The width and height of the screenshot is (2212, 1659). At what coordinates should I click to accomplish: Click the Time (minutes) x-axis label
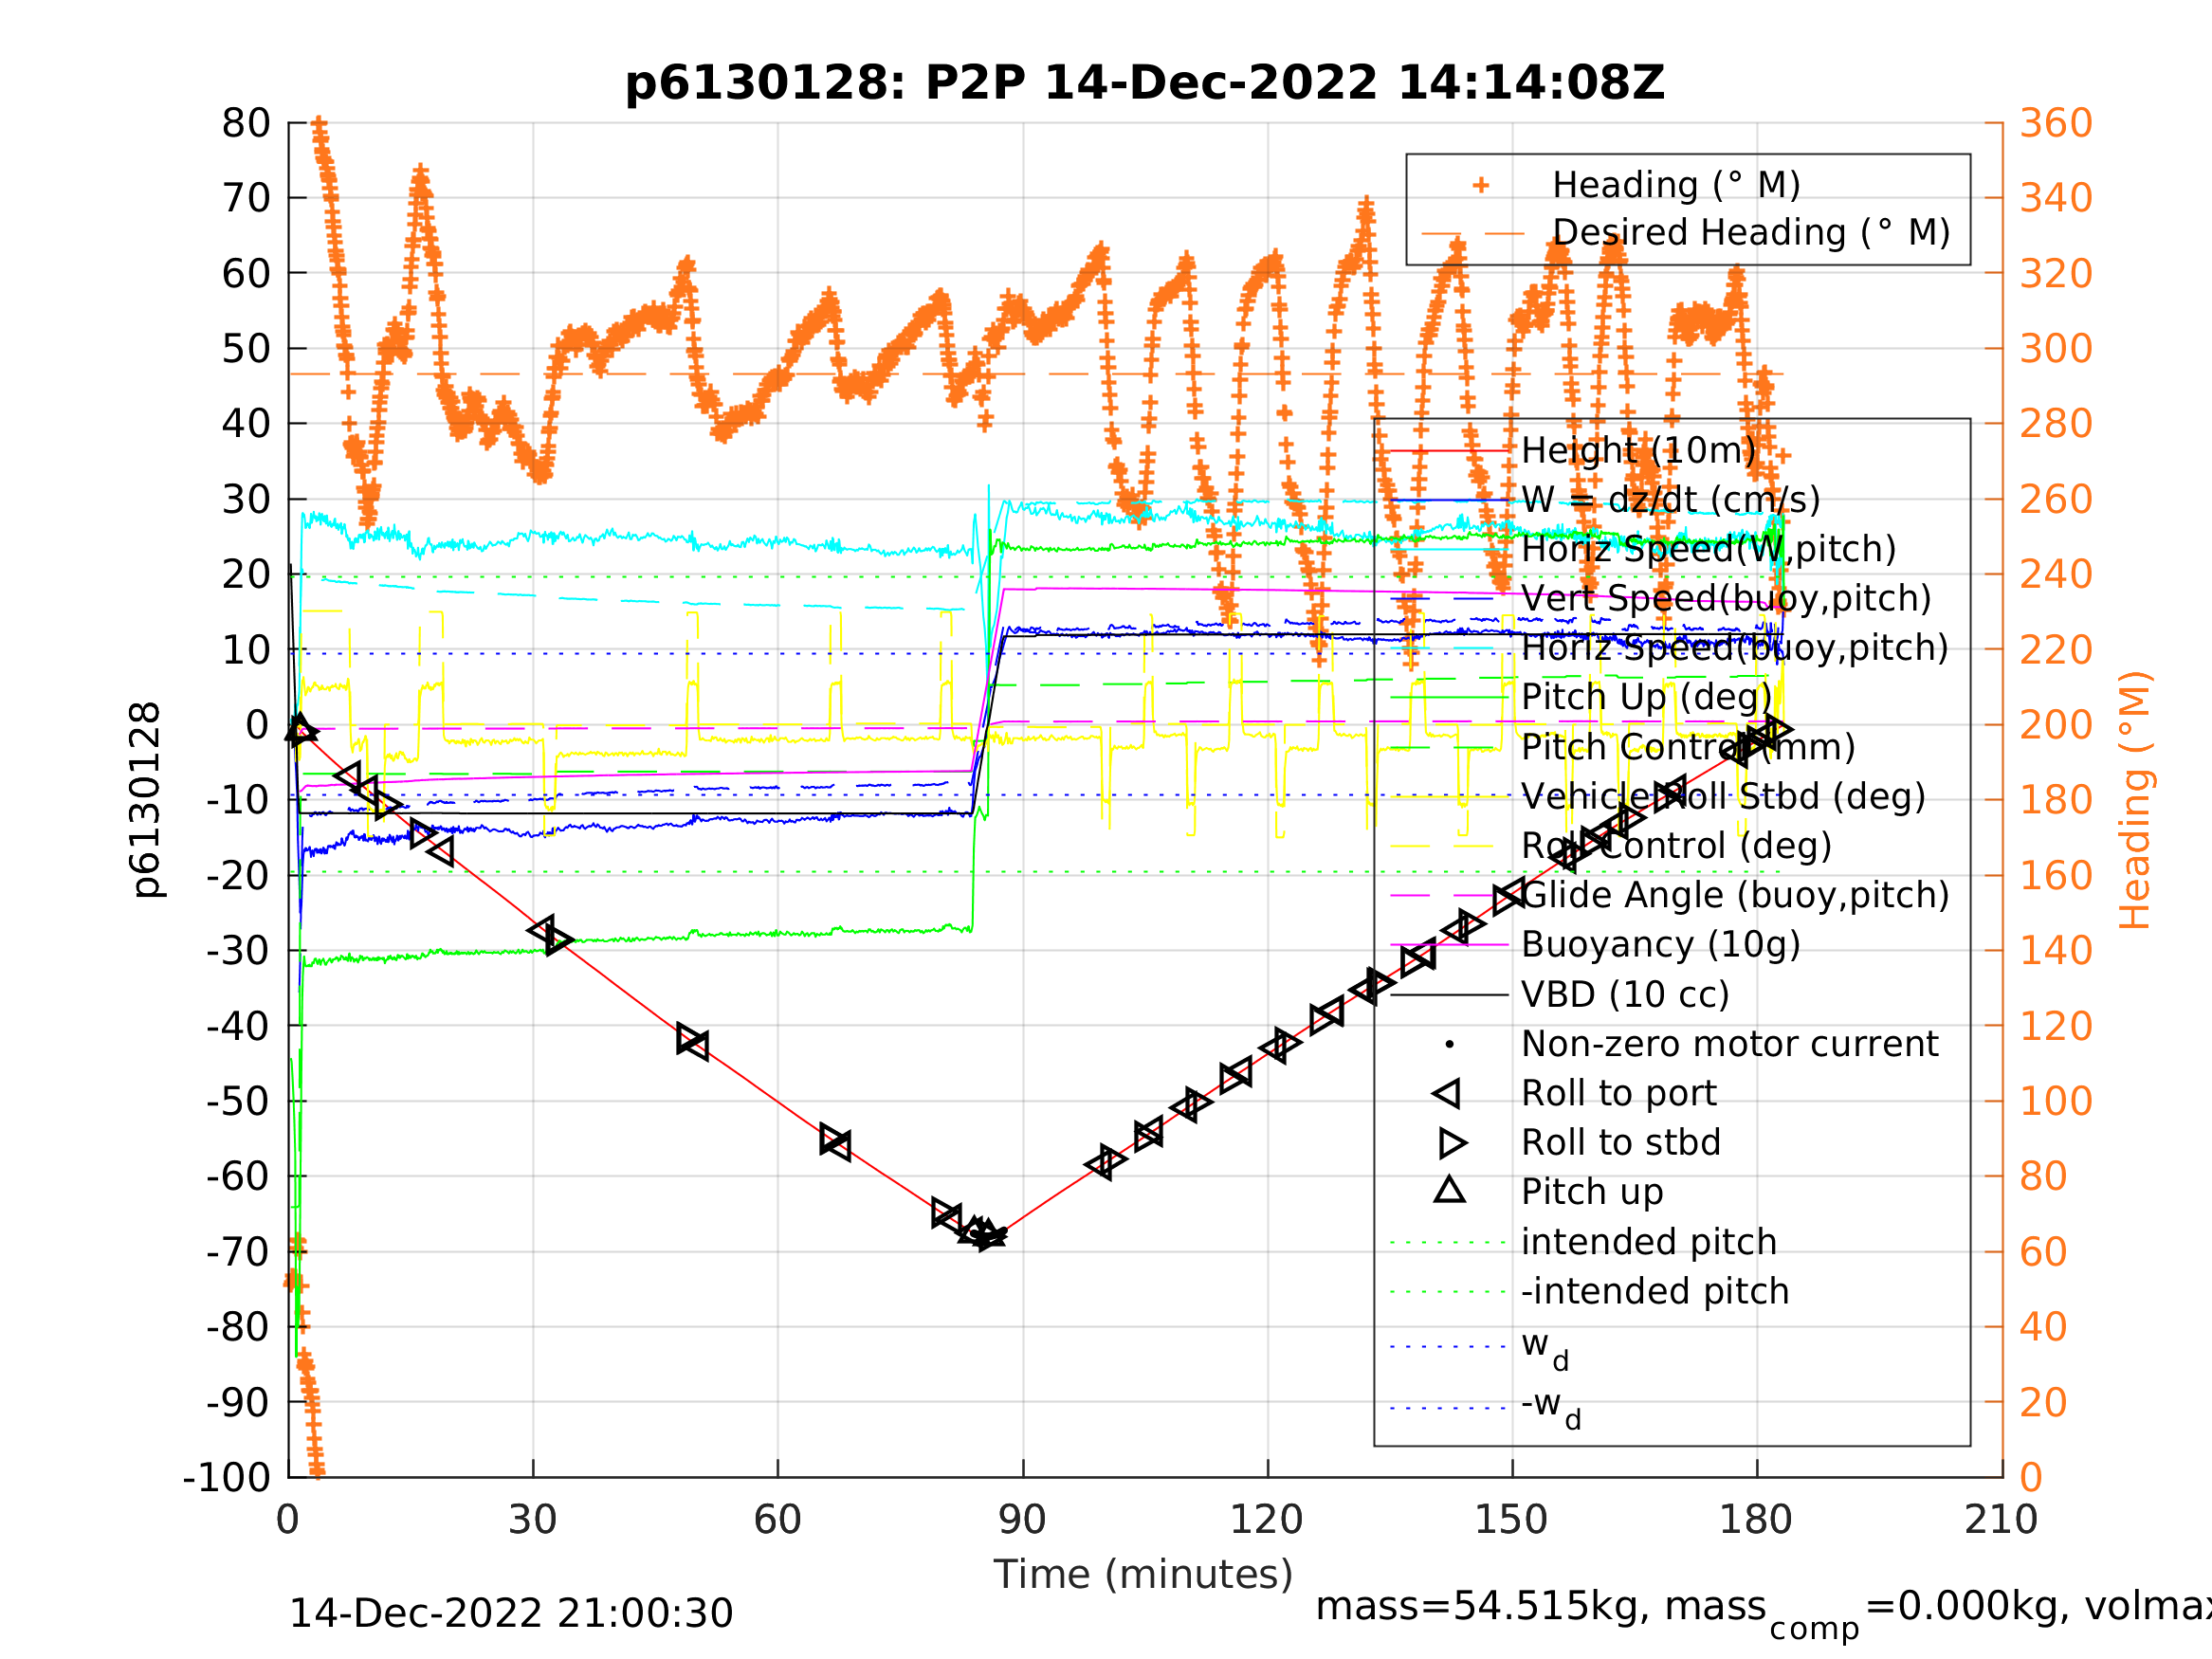coord(1143,1576)
